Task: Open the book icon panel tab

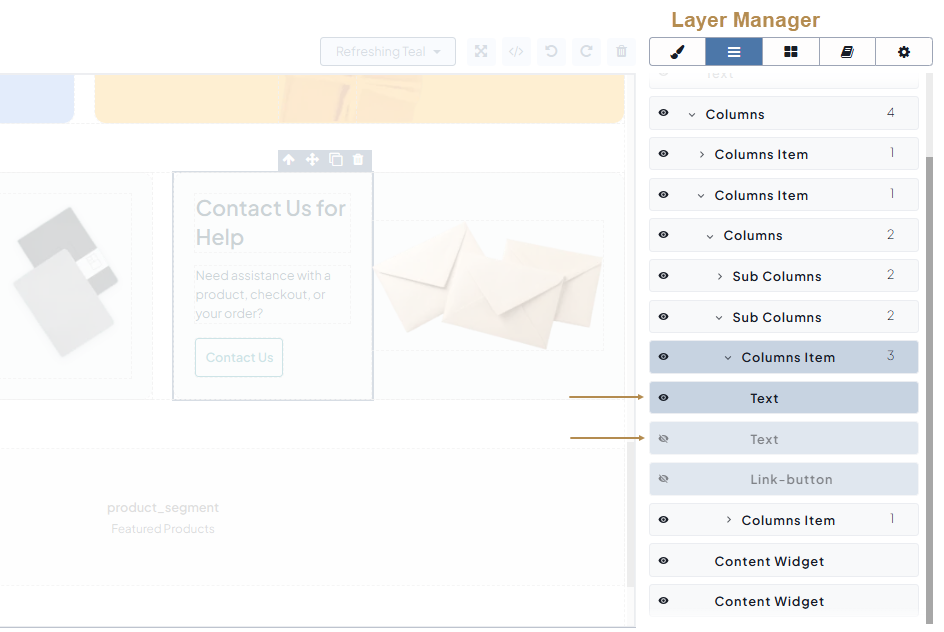Action: 847,52
